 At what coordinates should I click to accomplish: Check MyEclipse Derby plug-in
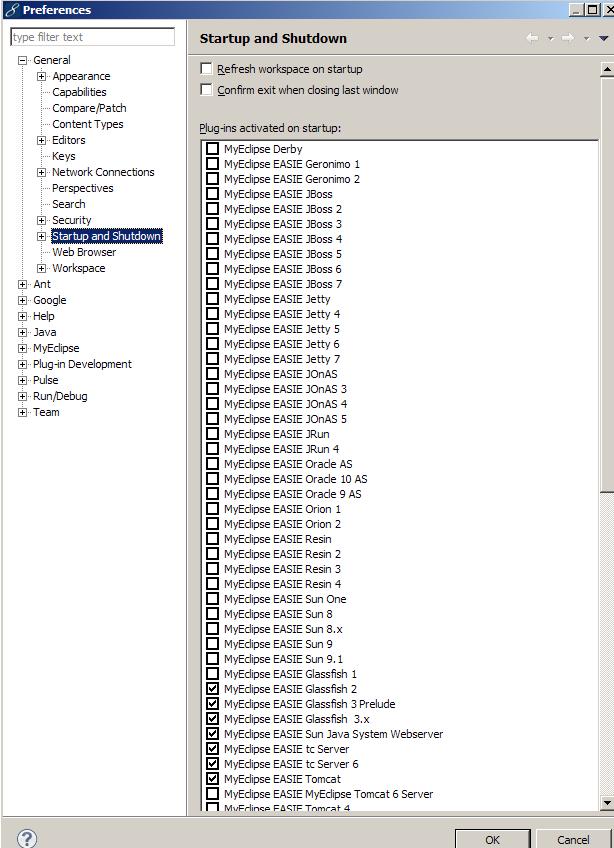pyautogui.click(x=213, y=149)
